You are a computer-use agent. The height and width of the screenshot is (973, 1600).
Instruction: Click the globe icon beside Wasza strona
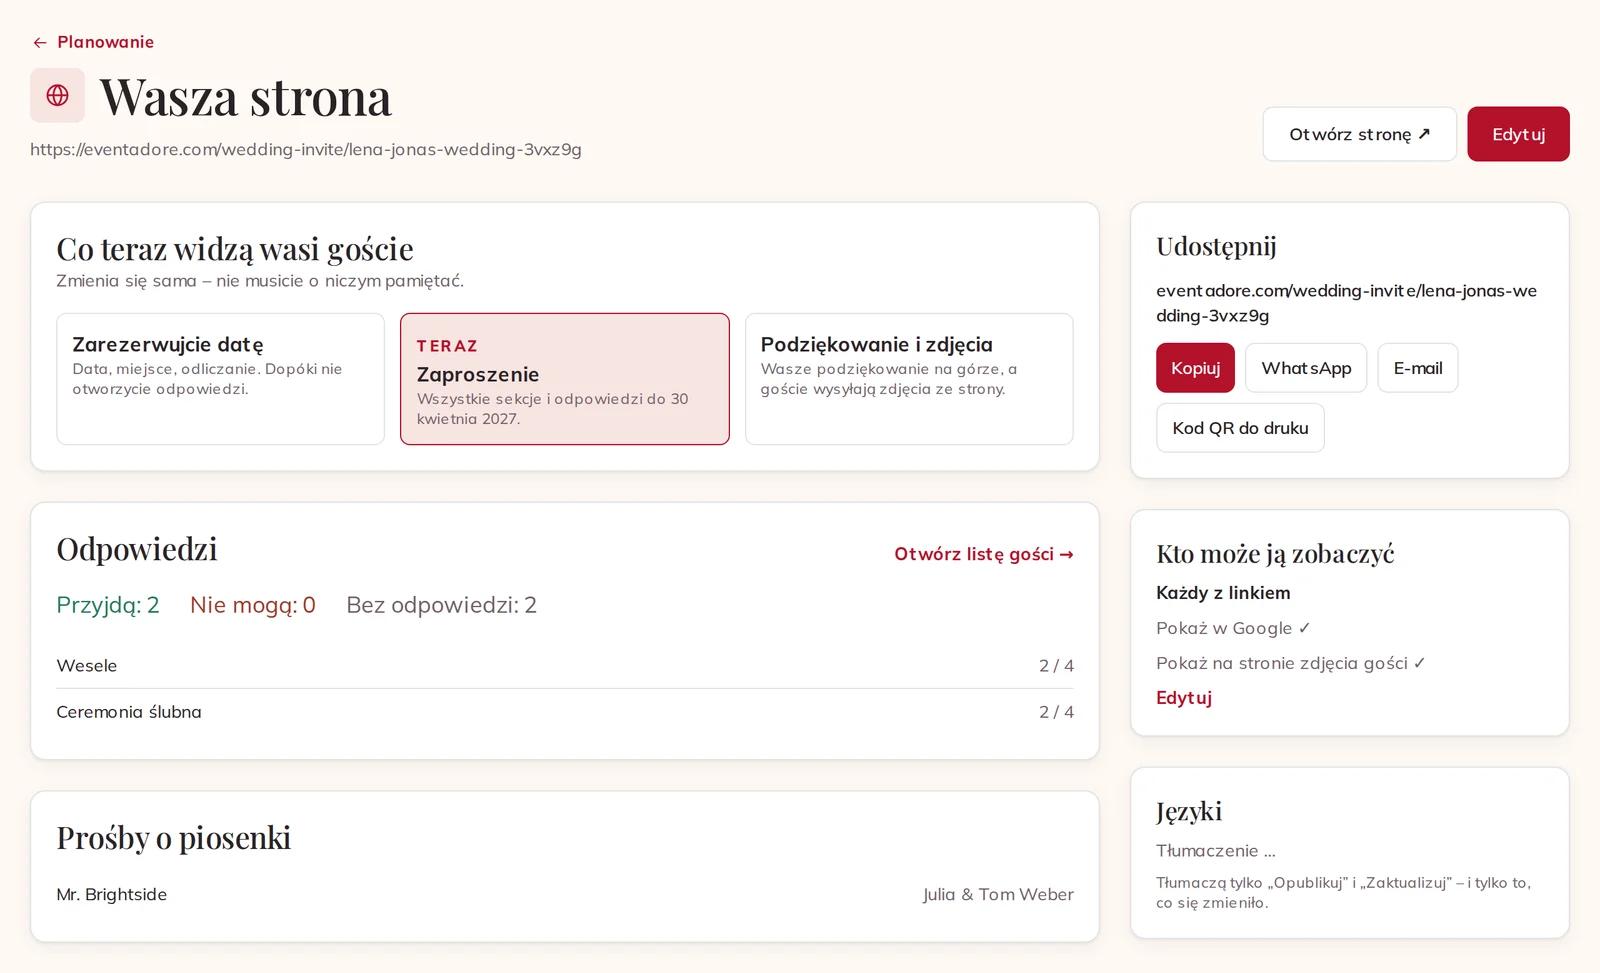tap(57, 95)
